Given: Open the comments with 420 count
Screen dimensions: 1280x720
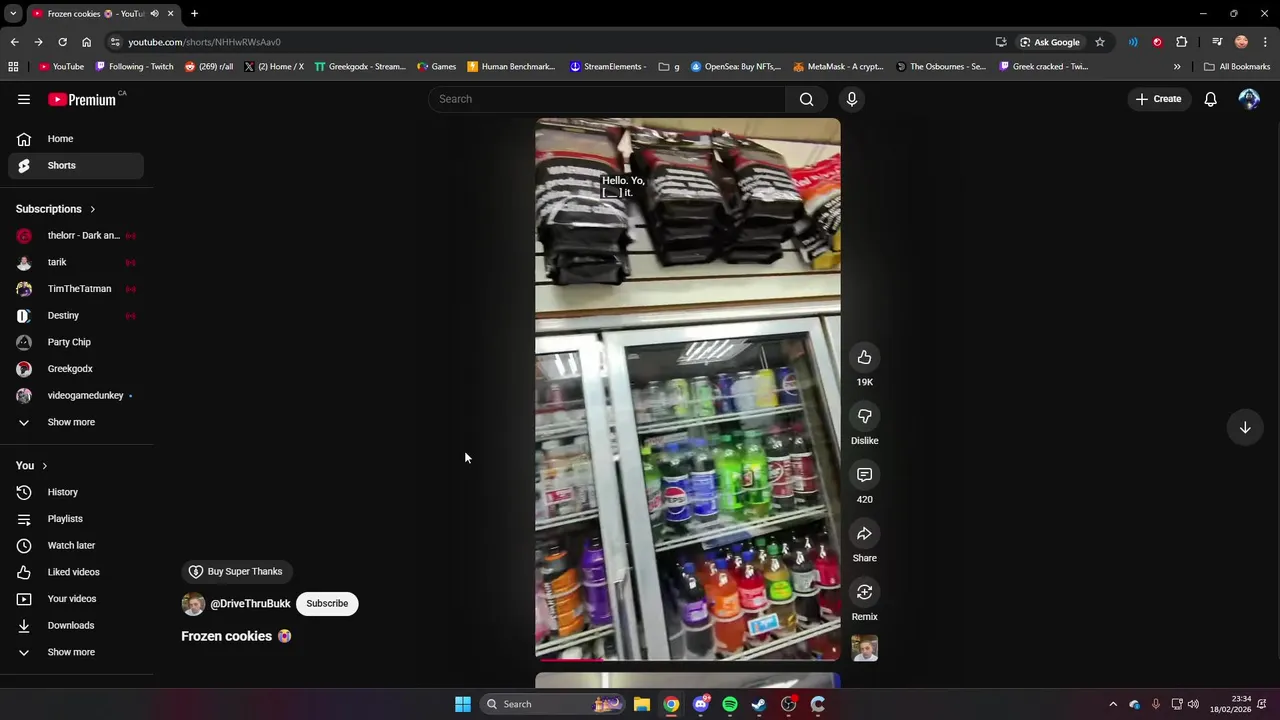Looking at the screenshot, I should coord(864,475).
